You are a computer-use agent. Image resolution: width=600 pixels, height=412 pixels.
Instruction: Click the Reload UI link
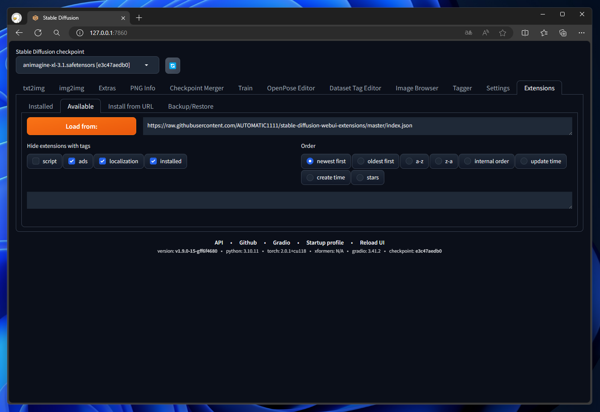point(372,243)
